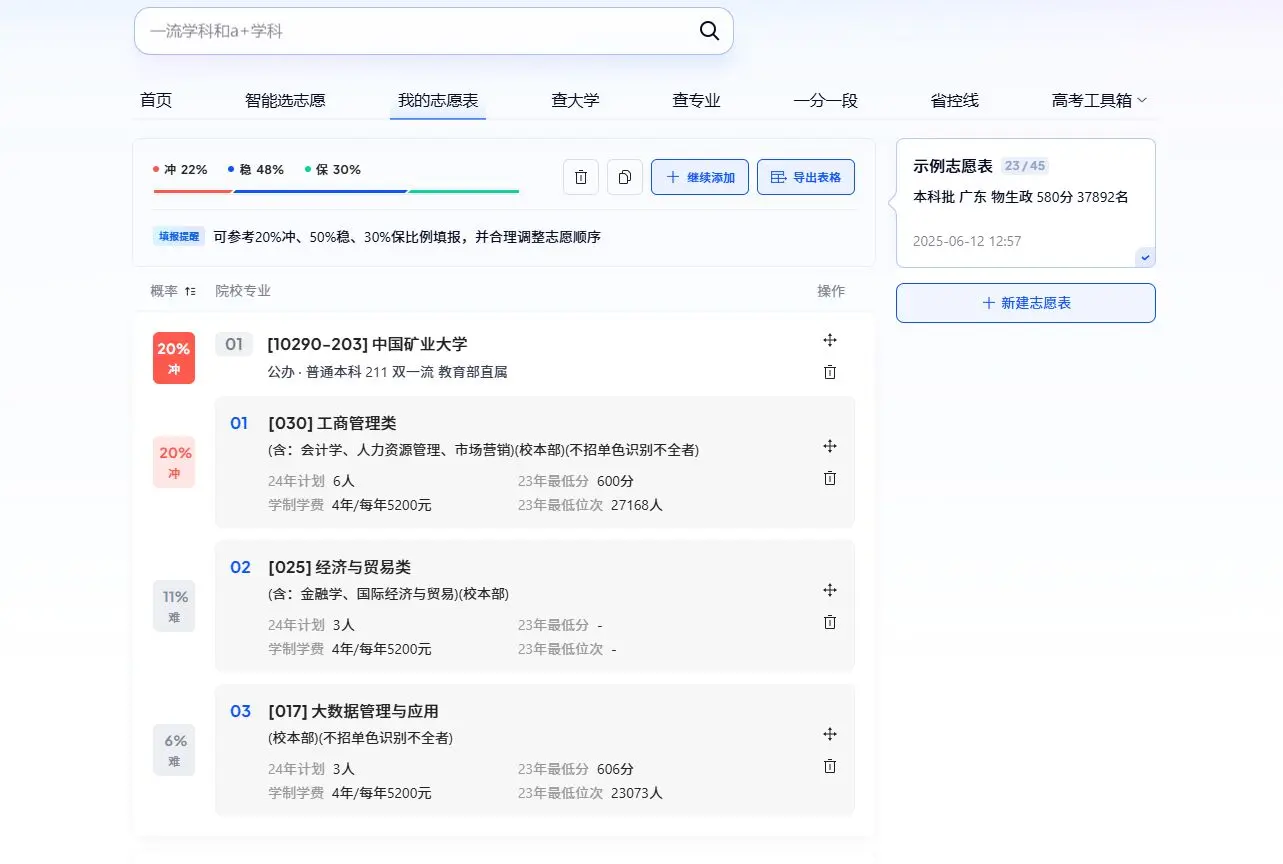
Task: Delete the 工商管理类 major entry
Action: click(x=829, y=478)
